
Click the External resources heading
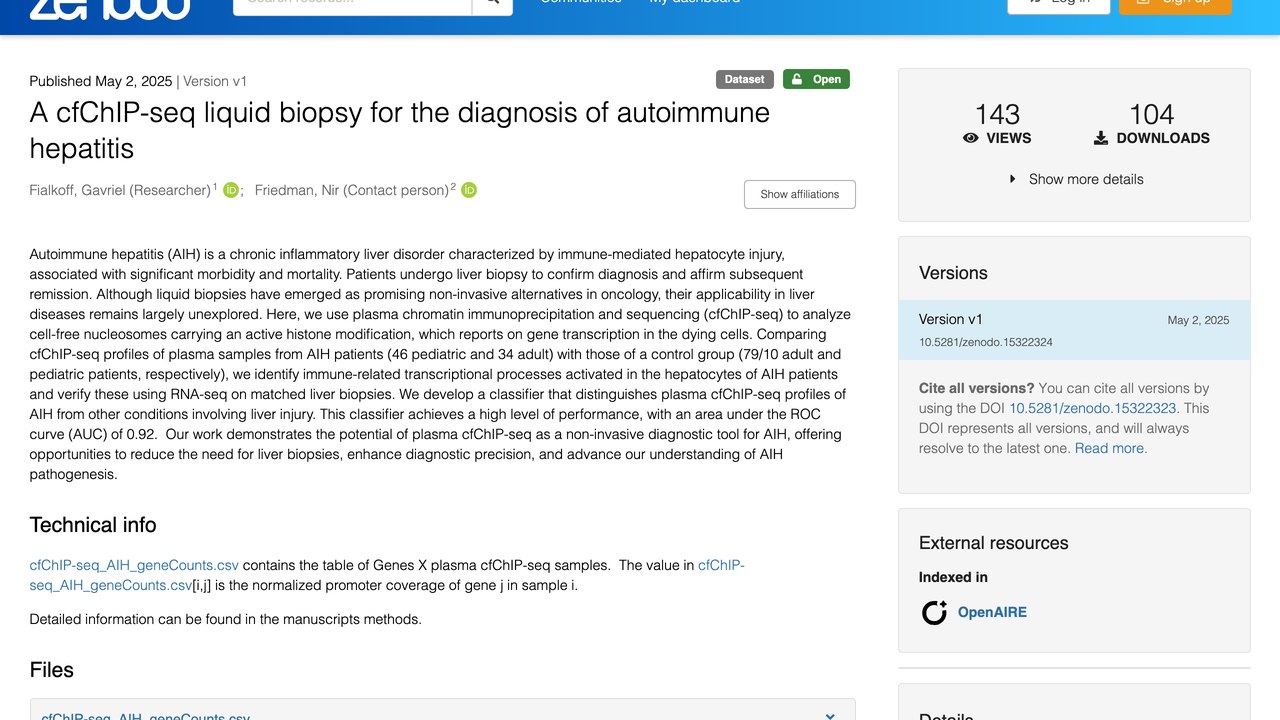(x=993, y=543)
